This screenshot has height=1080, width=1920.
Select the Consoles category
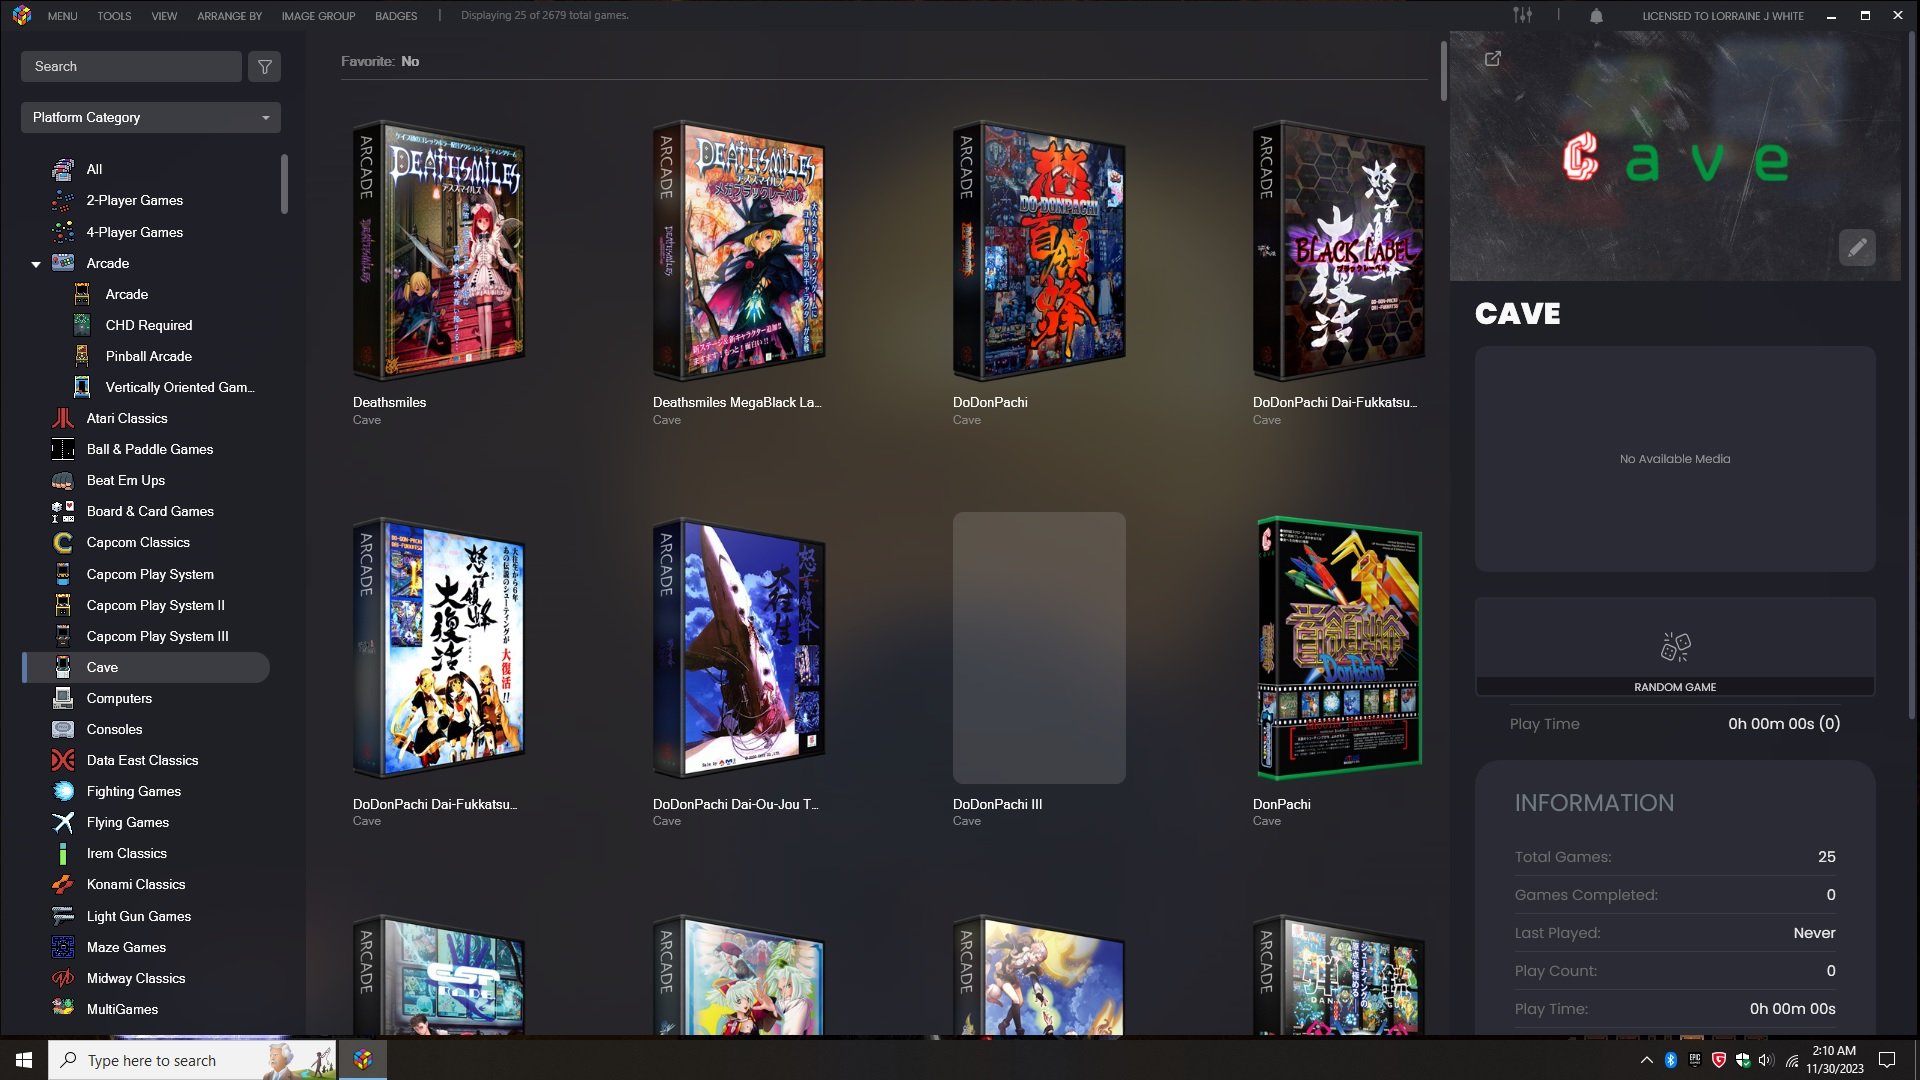point(114,729)
